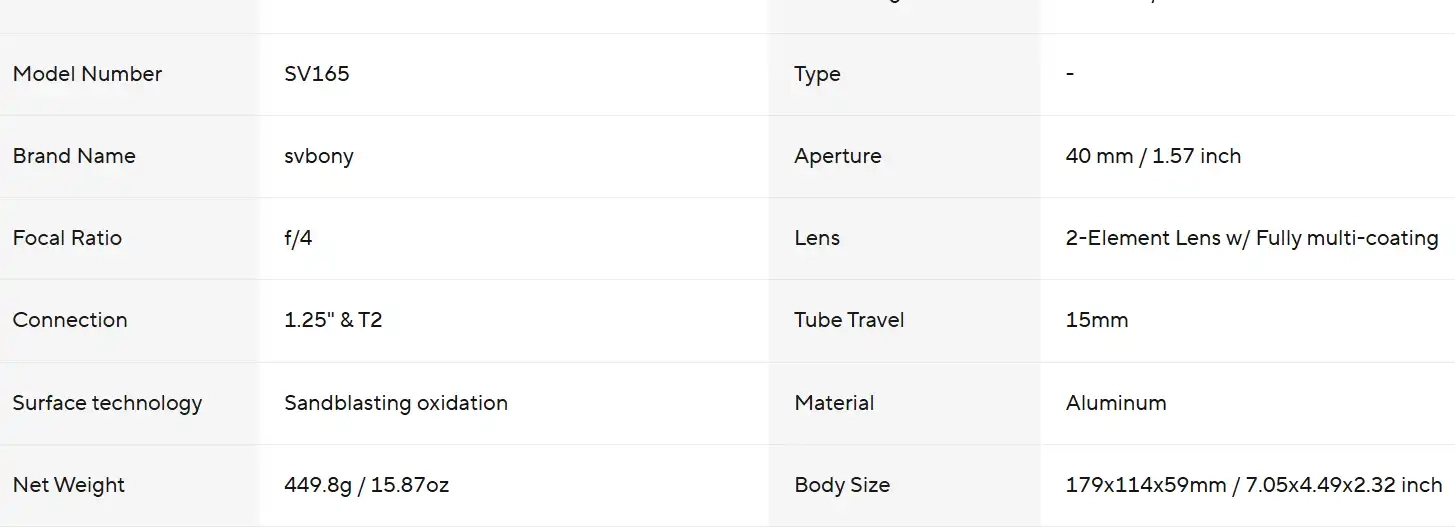Select the 2-Element Lens multi-coating text
Screen dimensions: 1455x529
pyautogui.click(x=1252, y=238)
